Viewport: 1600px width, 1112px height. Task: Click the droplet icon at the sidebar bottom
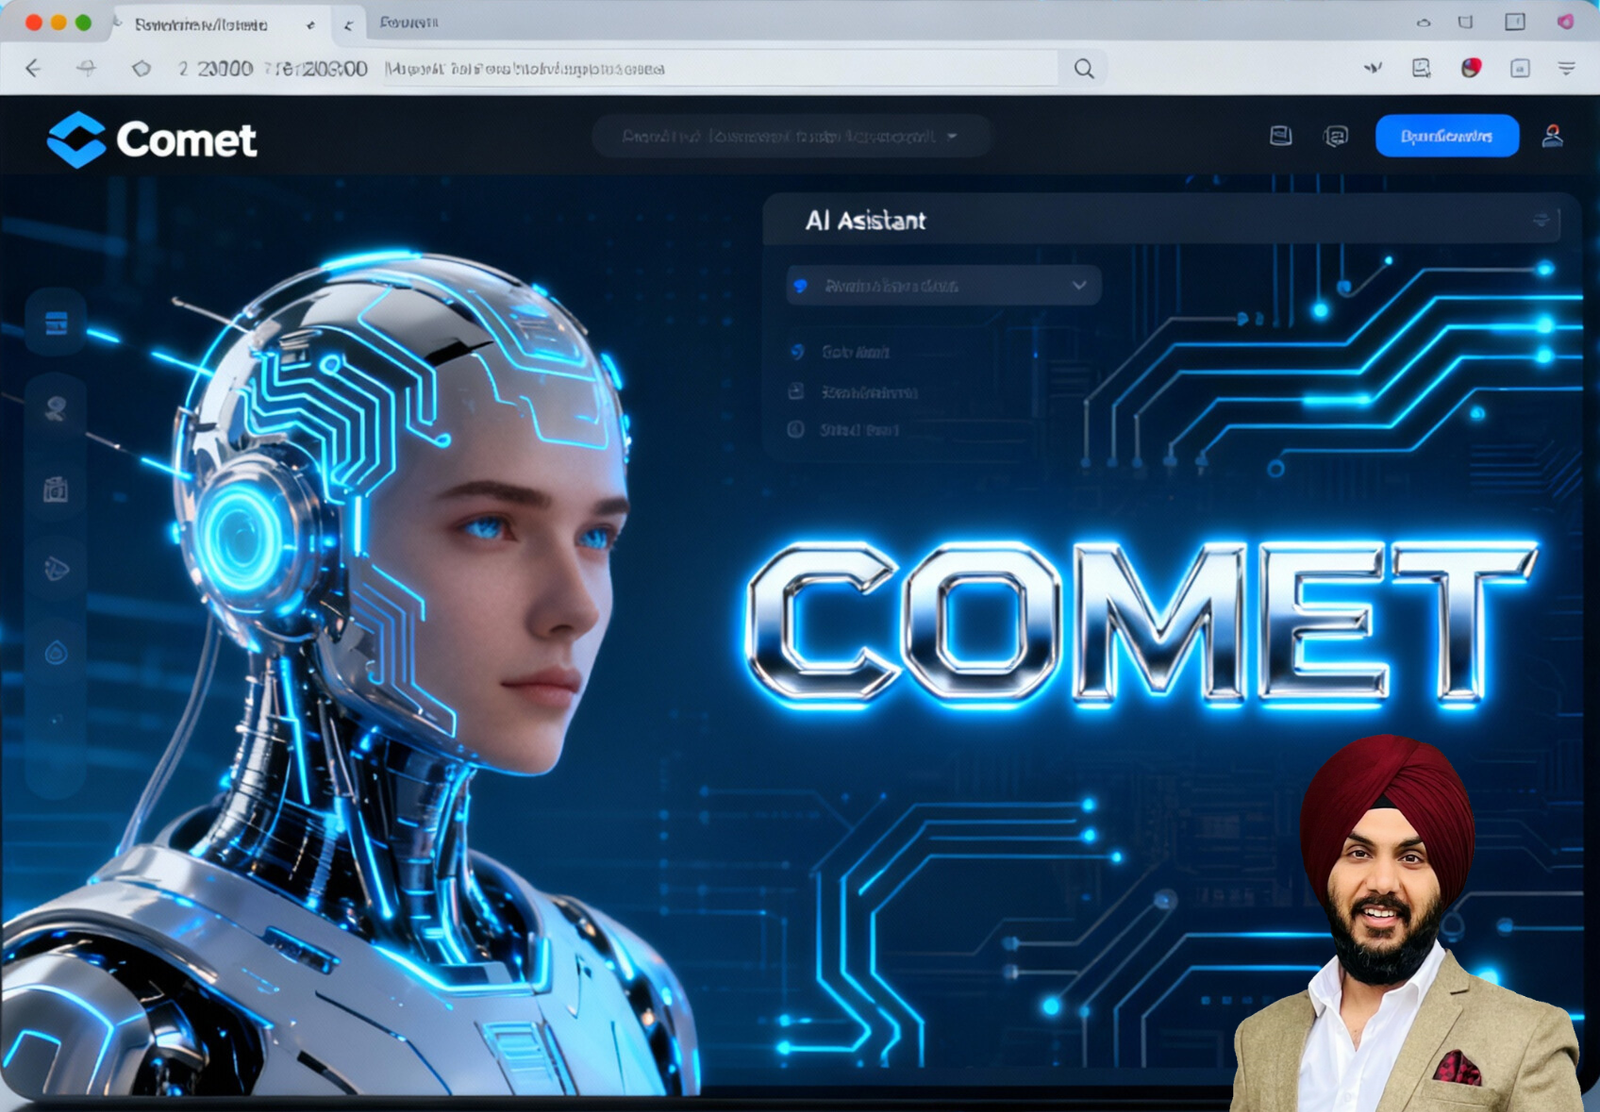point(56,653)
